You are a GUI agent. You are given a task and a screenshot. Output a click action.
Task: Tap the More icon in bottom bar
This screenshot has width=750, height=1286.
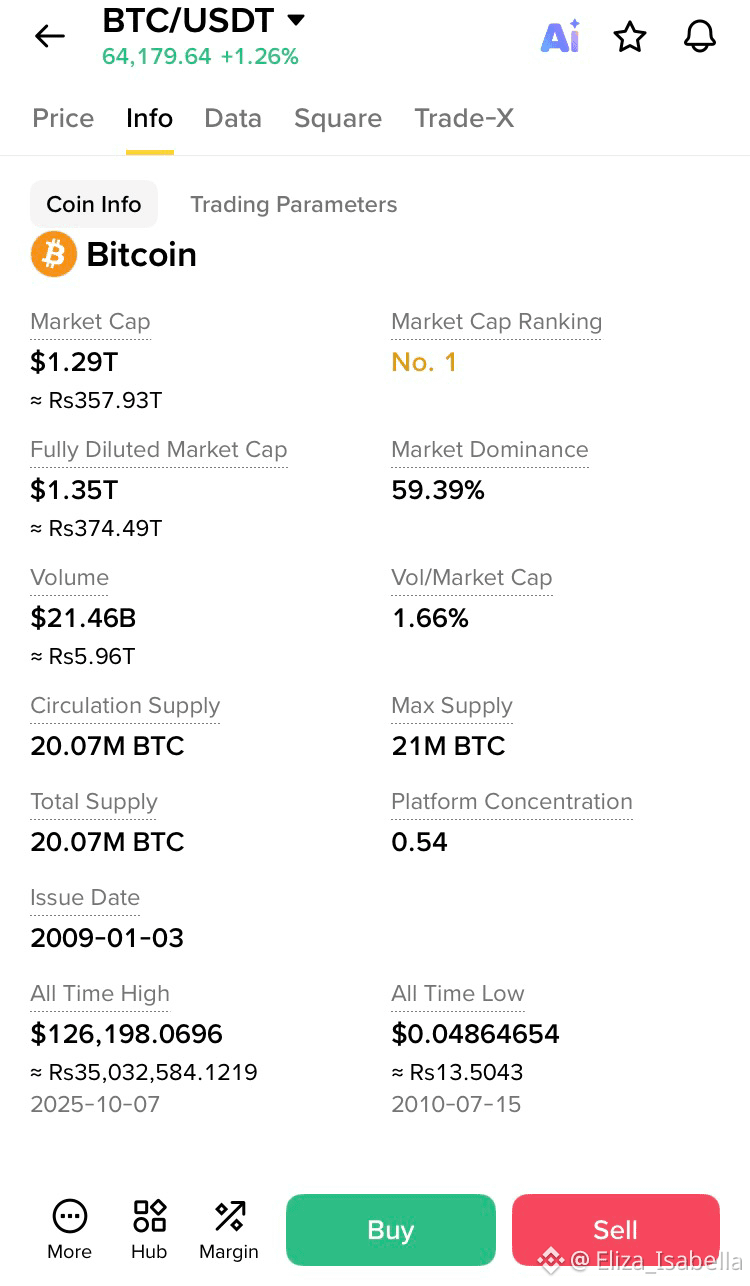pyautogui.click(x=69, y=1230)
